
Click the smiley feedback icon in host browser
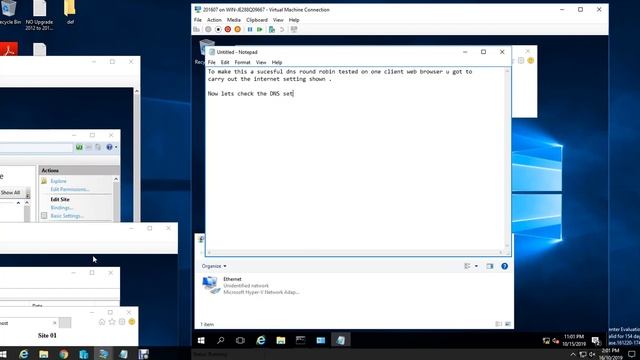(131, 322)
